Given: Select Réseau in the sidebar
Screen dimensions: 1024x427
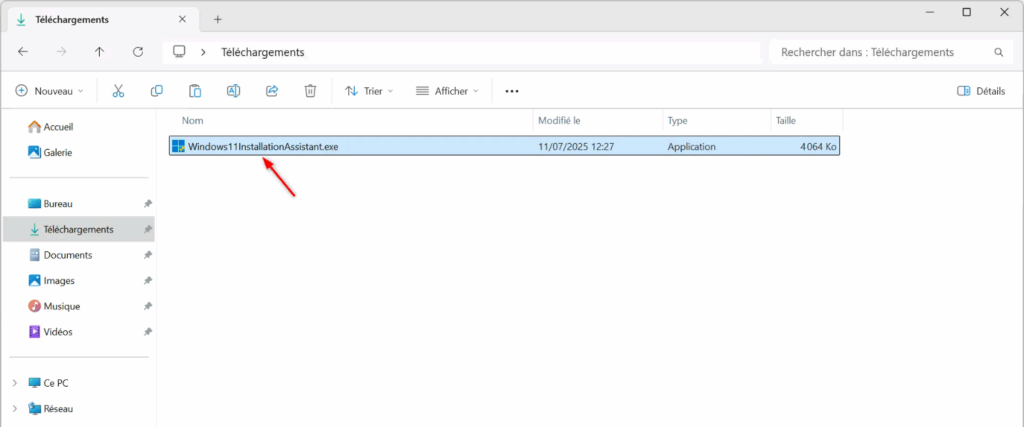Looking at the screenshot, I should pyautogui.click(x=50, y=409).
